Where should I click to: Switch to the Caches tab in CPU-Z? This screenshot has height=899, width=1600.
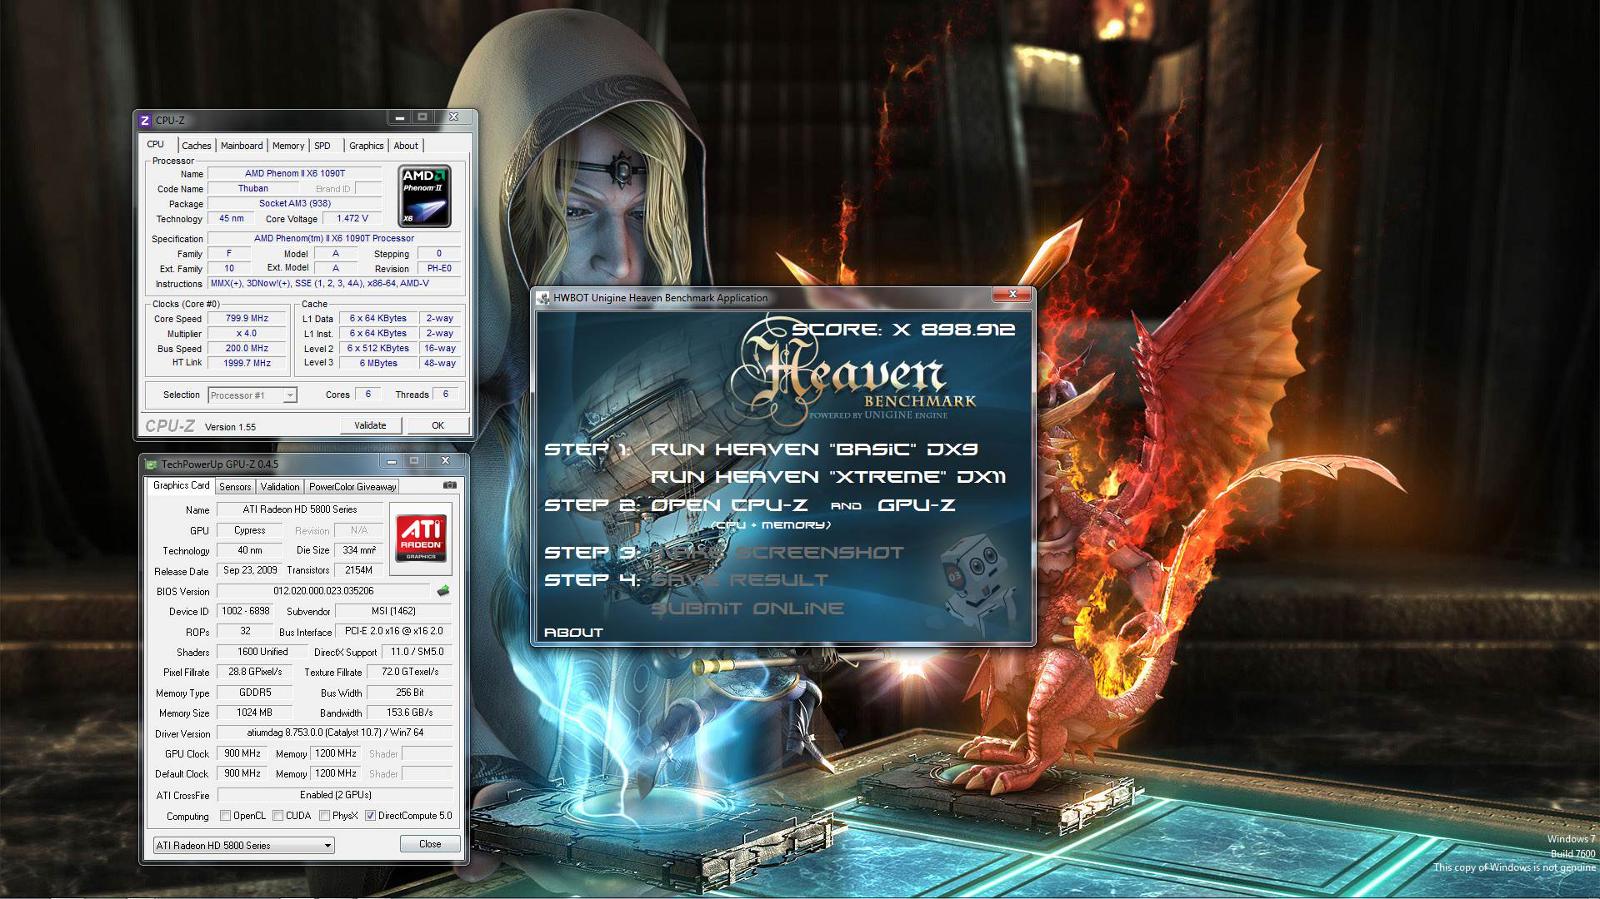coord(196,146)
